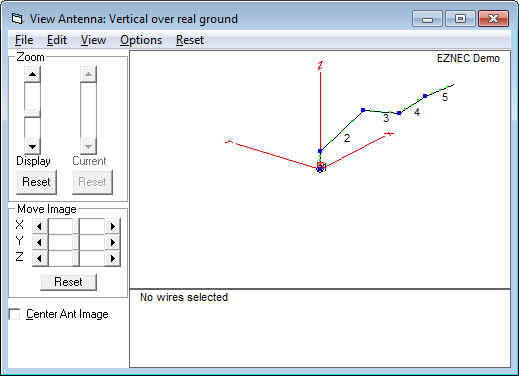Close the View Antenna window
Image resolution: width=519 pixels, height=376 pixels.
pos(493,19)
